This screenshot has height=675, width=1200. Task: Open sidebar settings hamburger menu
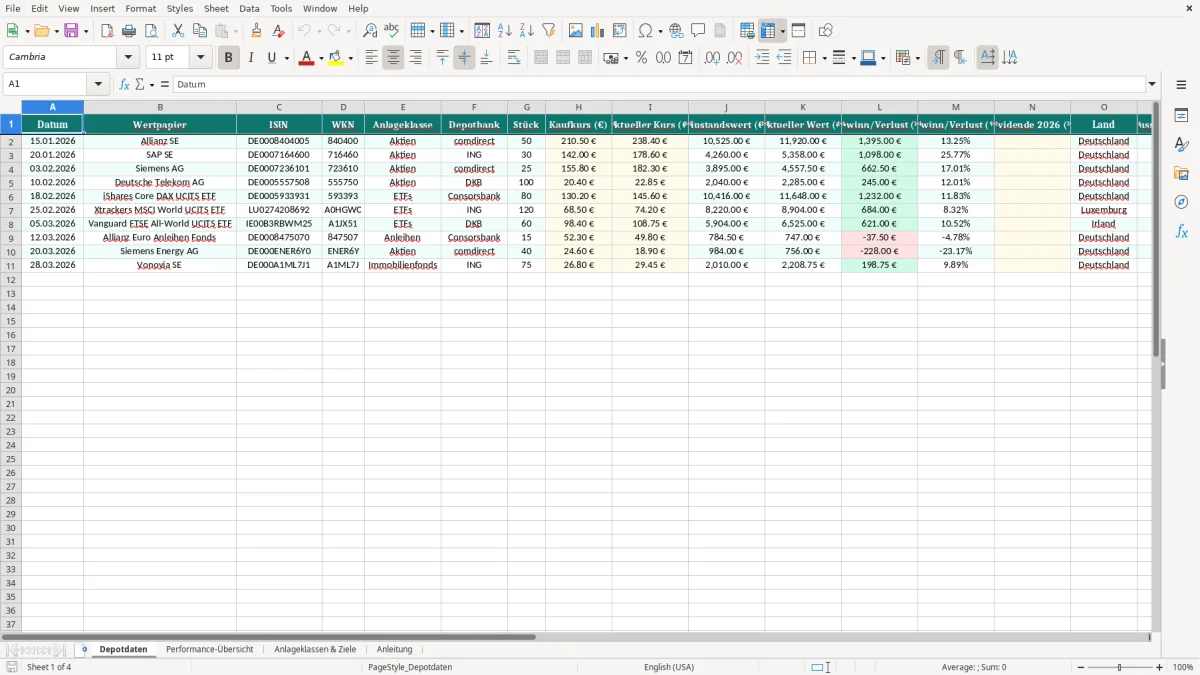coord(1181,84)
